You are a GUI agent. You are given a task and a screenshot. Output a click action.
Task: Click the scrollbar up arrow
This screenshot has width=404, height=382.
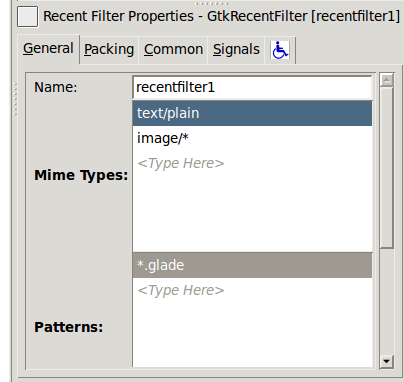pos(387,80)
